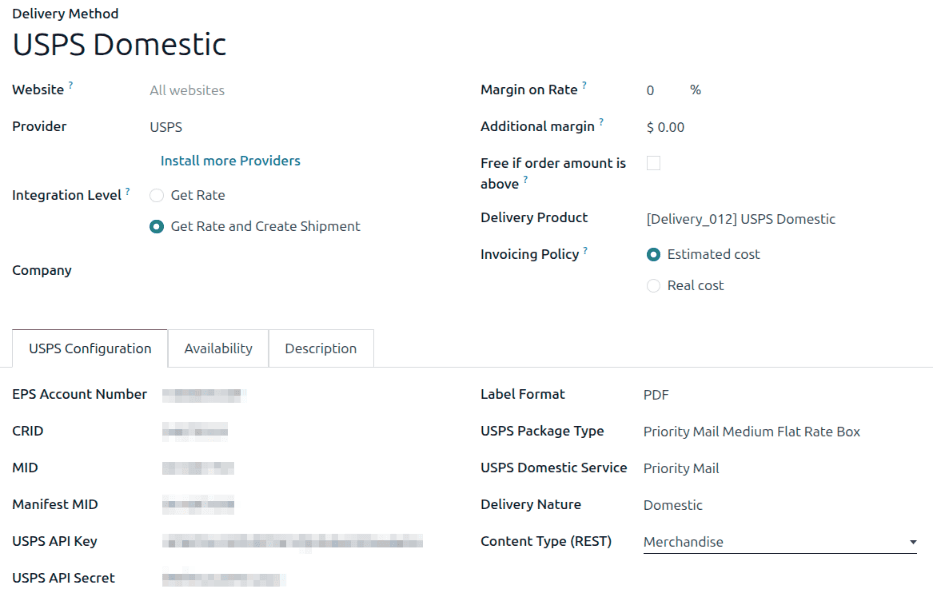Screen dimensions: 933x593
Task: Open the Delivery Product field
Action: [x=741, y=219]
